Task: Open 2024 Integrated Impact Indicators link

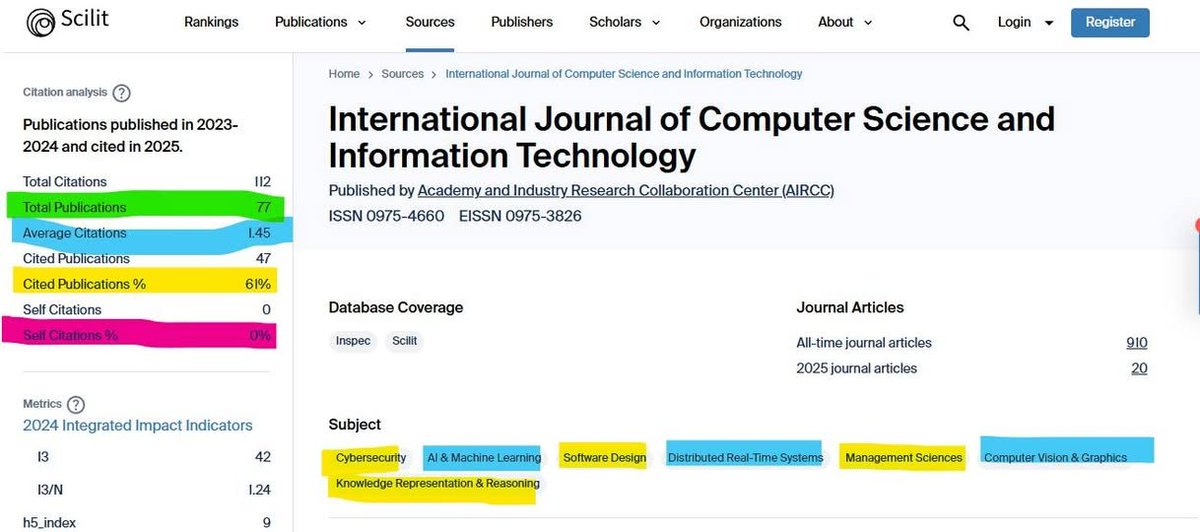Action: coord(138,425)
